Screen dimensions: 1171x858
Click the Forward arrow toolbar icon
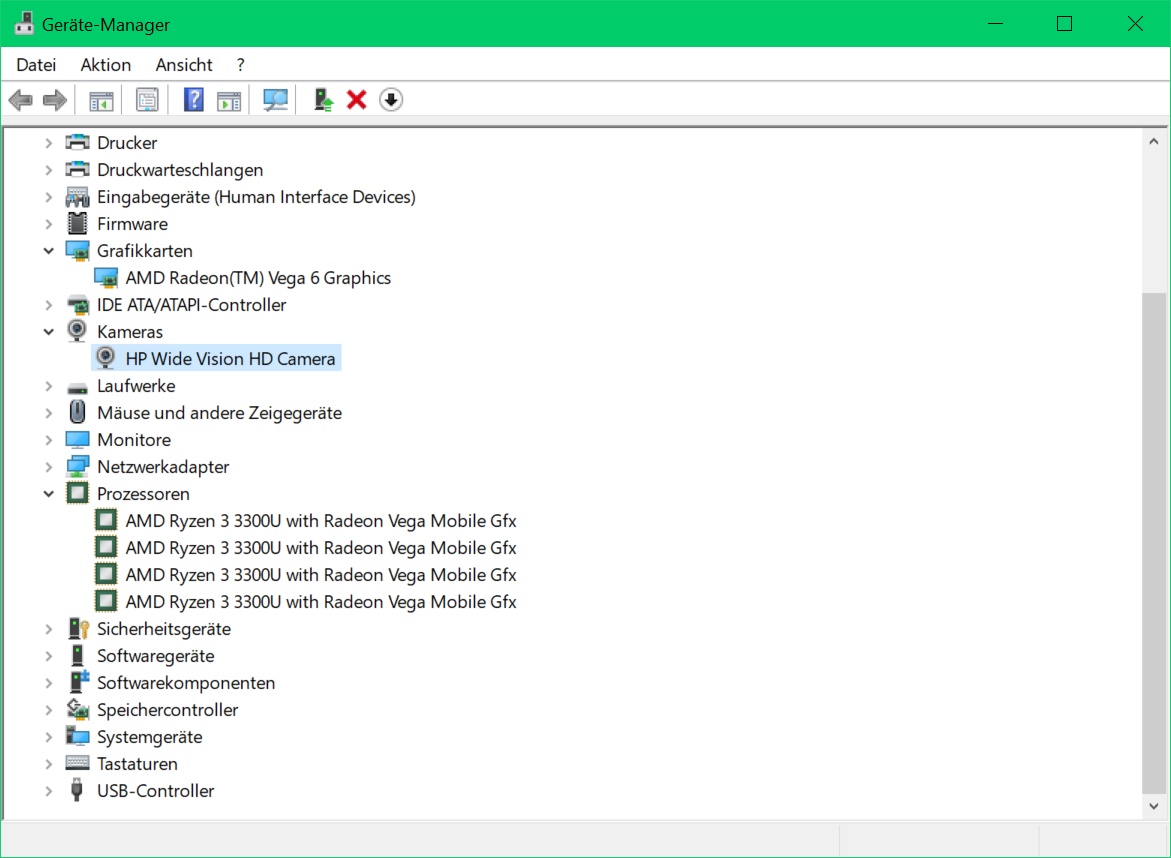pyautogui.click(x=55, y=99)
